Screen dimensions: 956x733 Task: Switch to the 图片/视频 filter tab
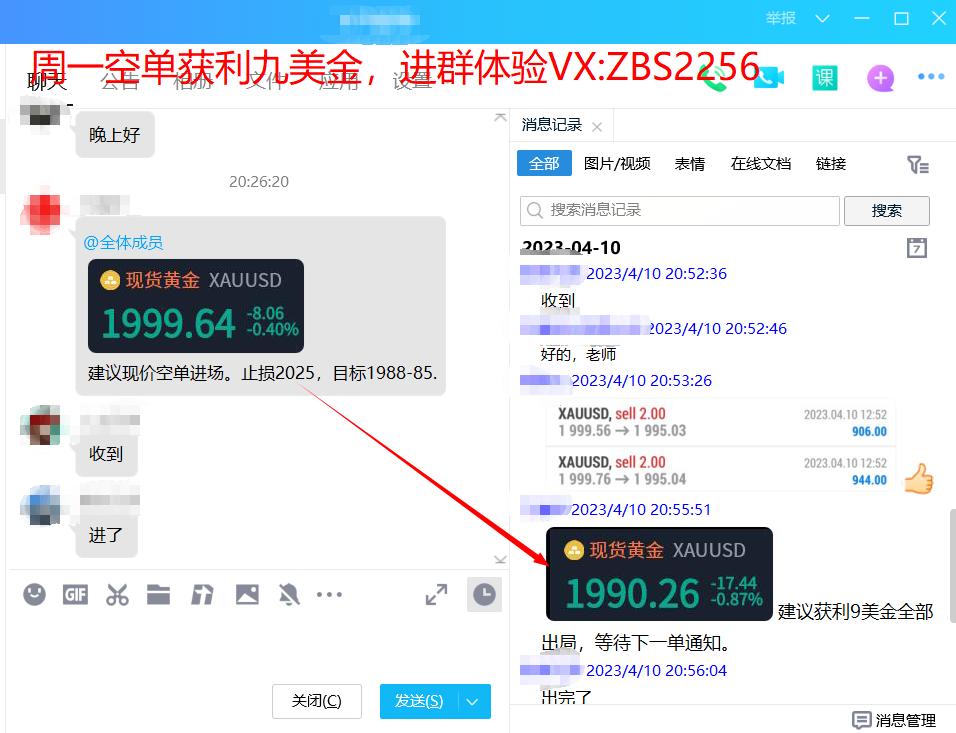click(x=617, y=164)
